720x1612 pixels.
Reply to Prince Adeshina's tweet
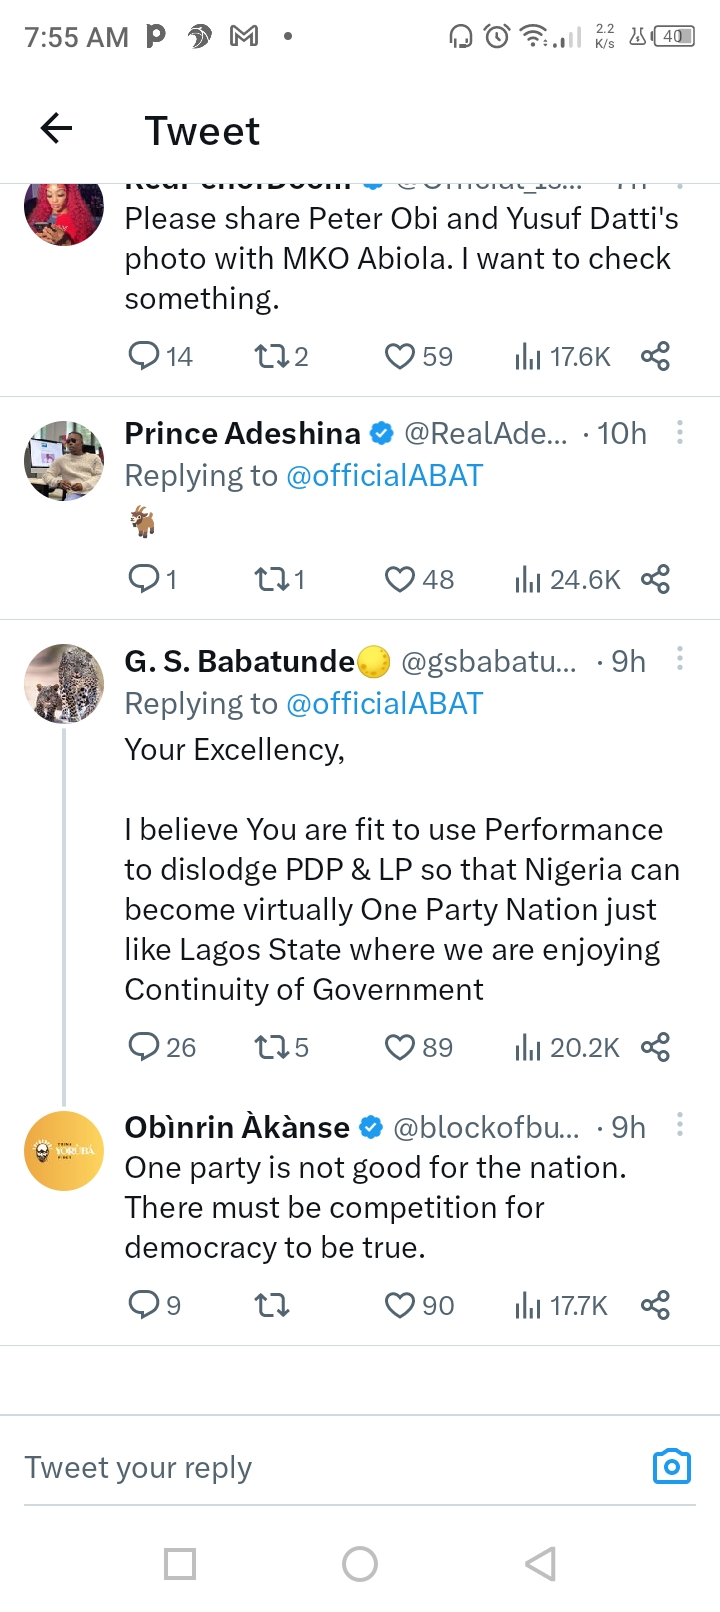click(145, 579)
